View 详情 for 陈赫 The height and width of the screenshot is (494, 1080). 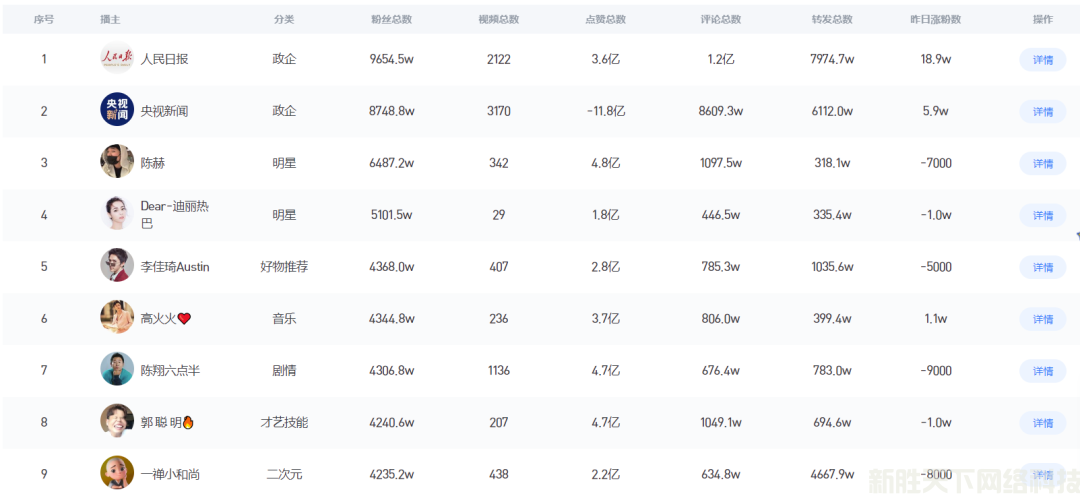pos(1042,163)
